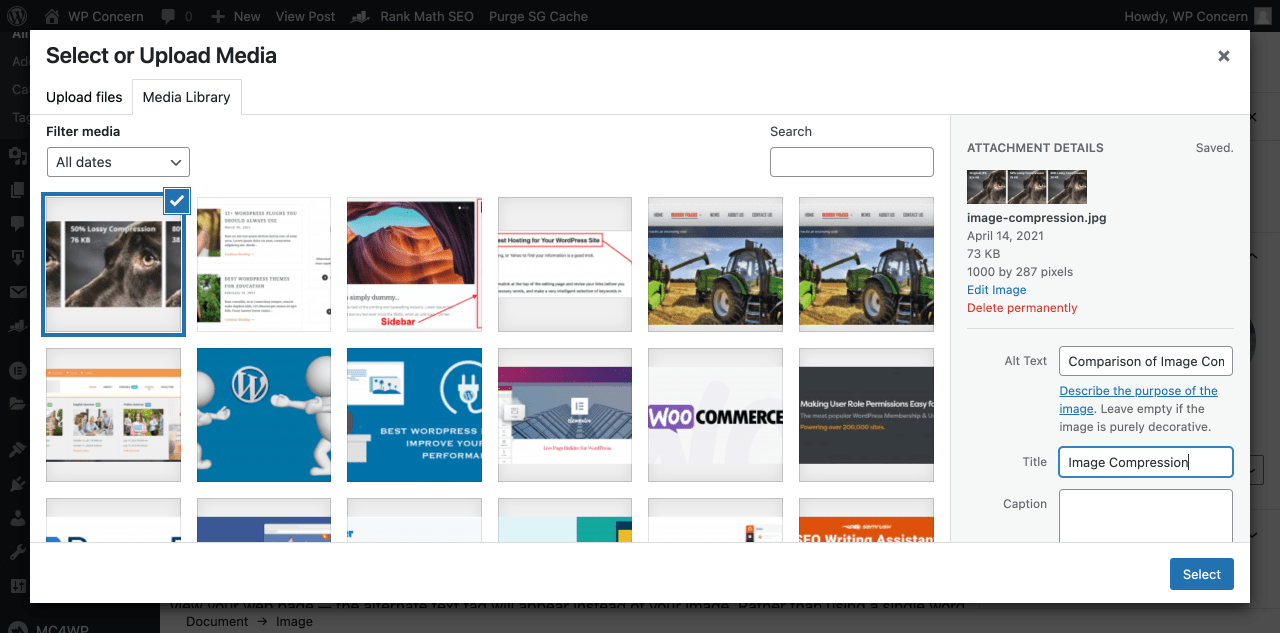Focus the media Search field
This screenshot has height=633, width=1280.
tap(851, 162)
